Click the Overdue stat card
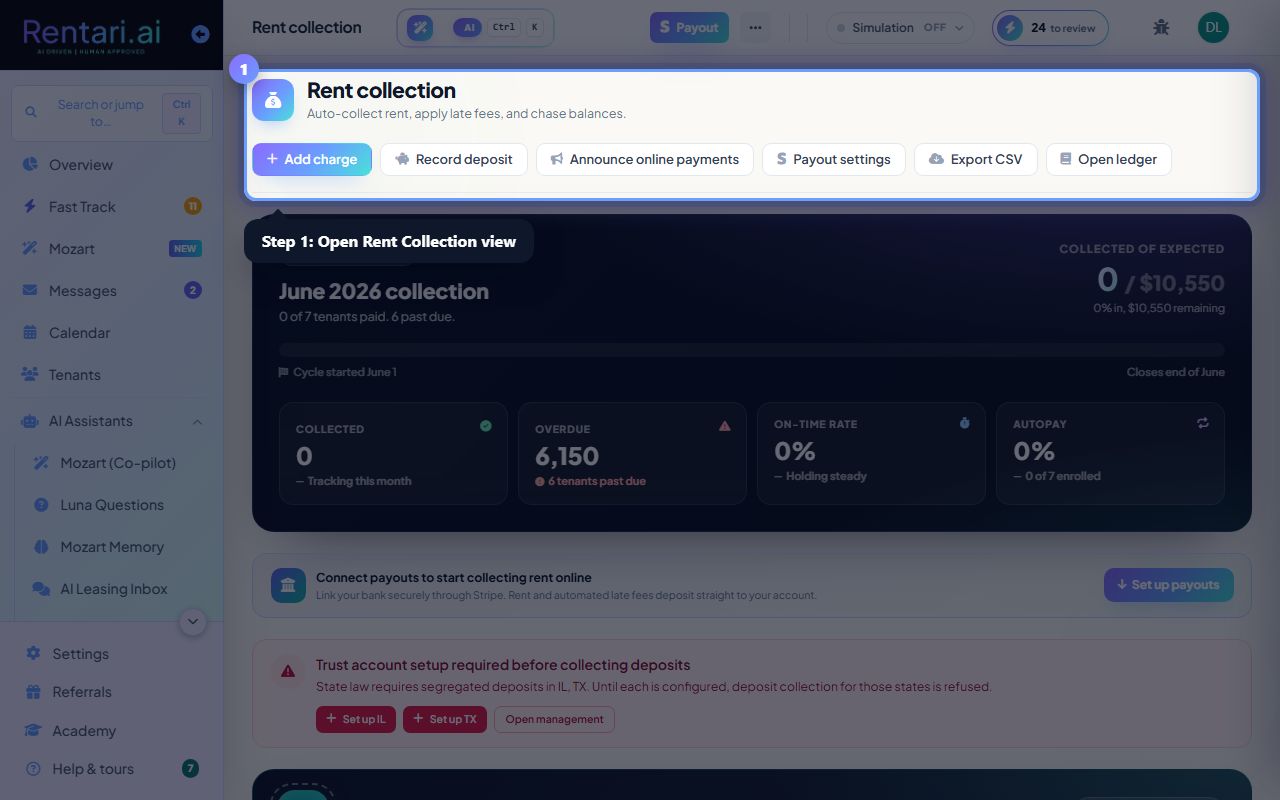Image resolution: width=1280 pixels, height=800 pixels. 632,454
